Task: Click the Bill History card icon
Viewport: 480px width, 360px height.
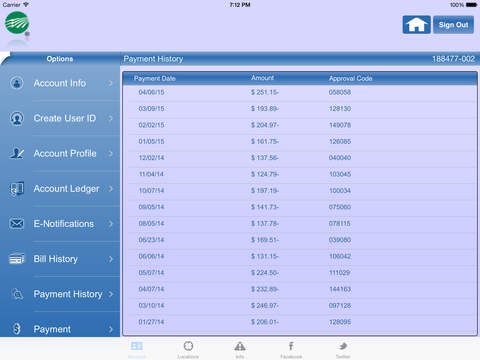Action: pyautogui.click(x=17, y=259)
